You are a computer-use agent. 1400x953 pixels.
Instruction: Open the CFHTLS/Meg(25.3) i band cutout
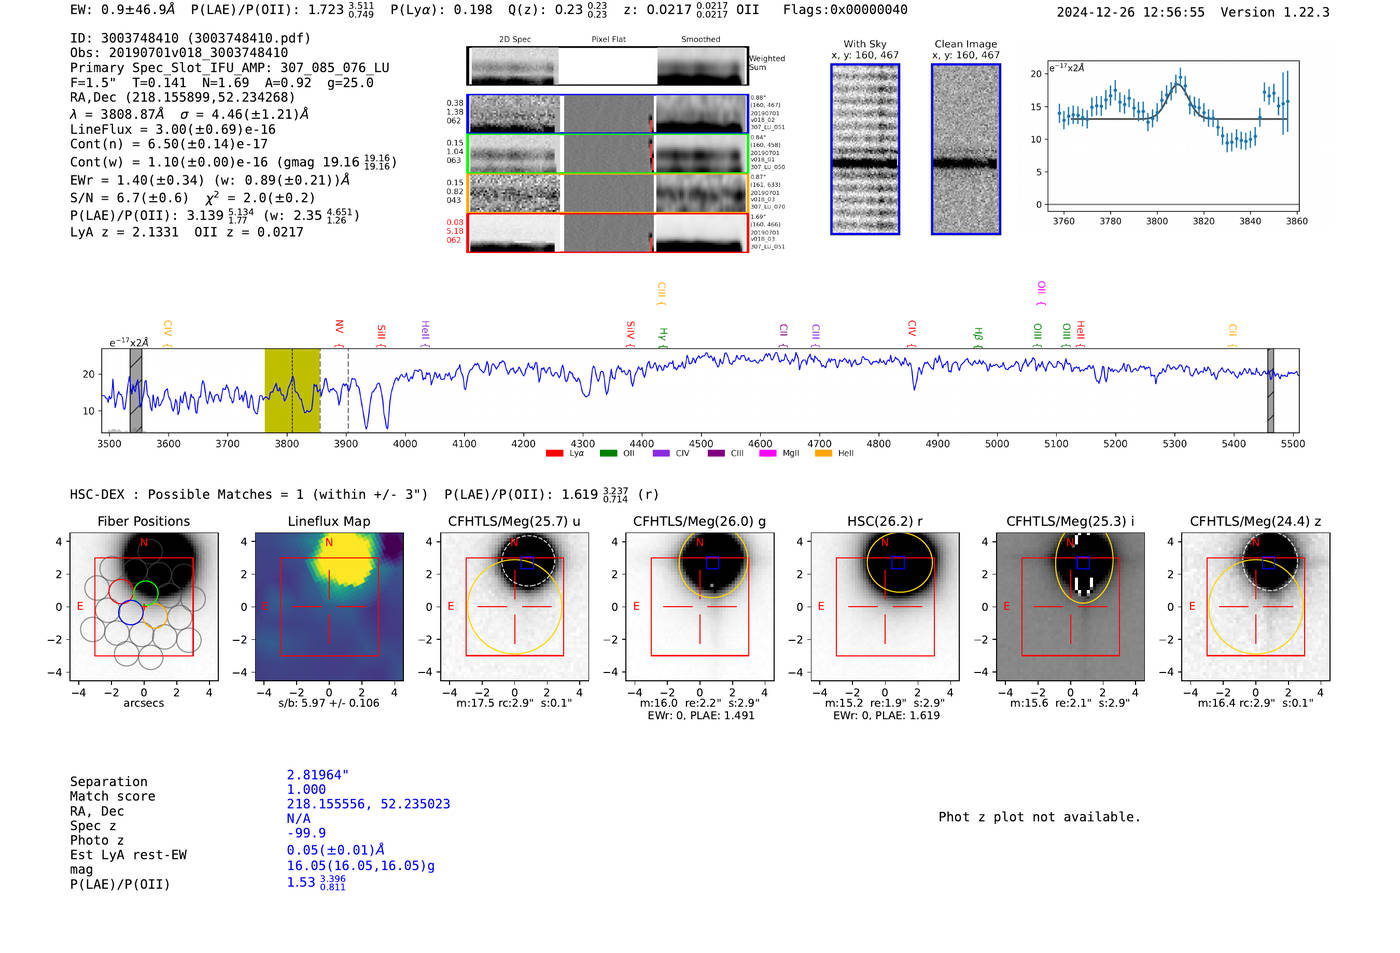tap(1071, 606)
